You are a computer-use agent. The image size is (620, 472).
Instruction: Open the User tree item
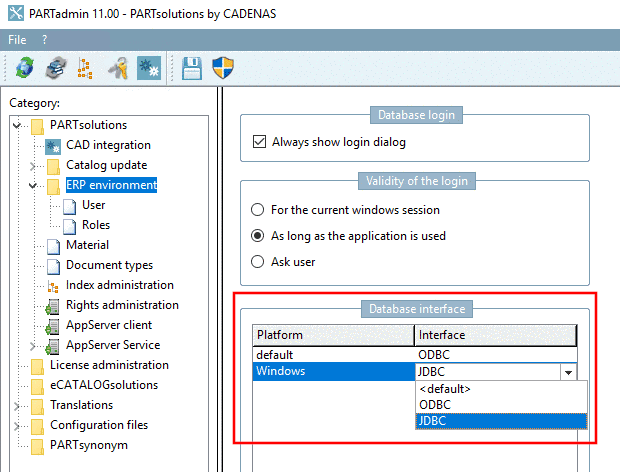coord(94,205)
